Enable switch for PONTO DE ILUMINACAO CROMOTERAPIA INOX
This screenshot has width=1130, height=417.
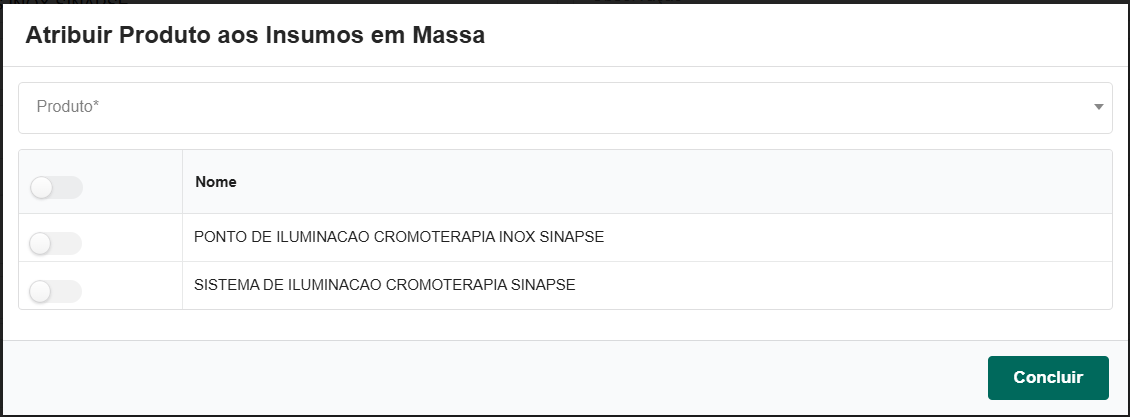pyautogui.click(x=56, y=243)
